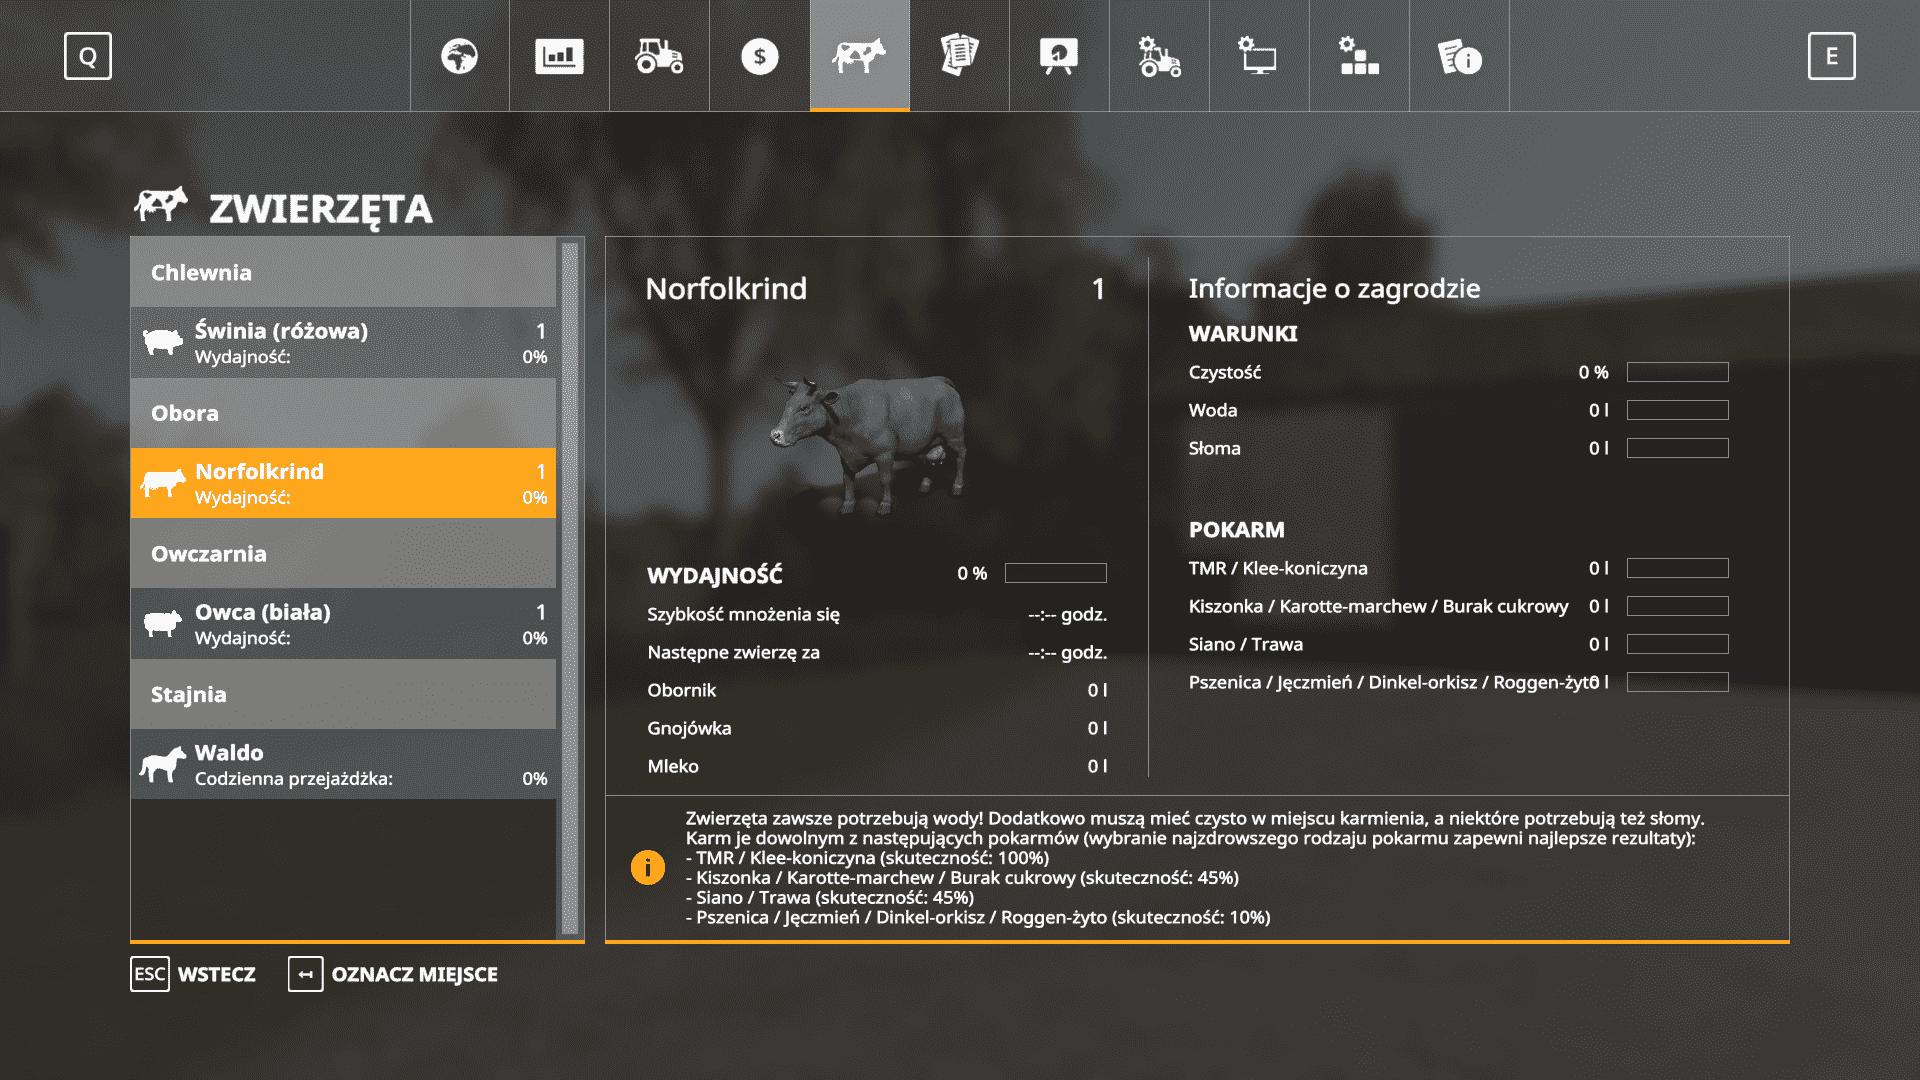This screenshot has height=1080, width=1920.
Task: Open the general settings blocks tab
Action: [1360, 56]
